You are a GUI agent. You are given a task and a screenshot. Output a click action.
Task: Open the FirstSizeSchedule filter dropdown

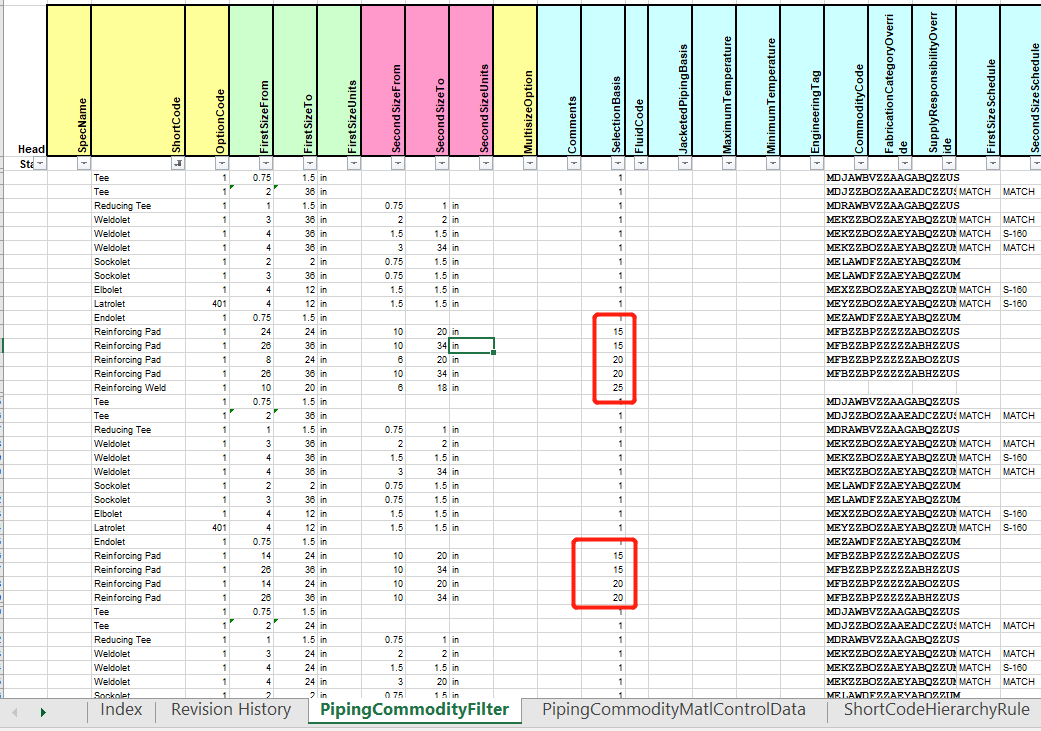pyautogui.click(x=993, y=163)
